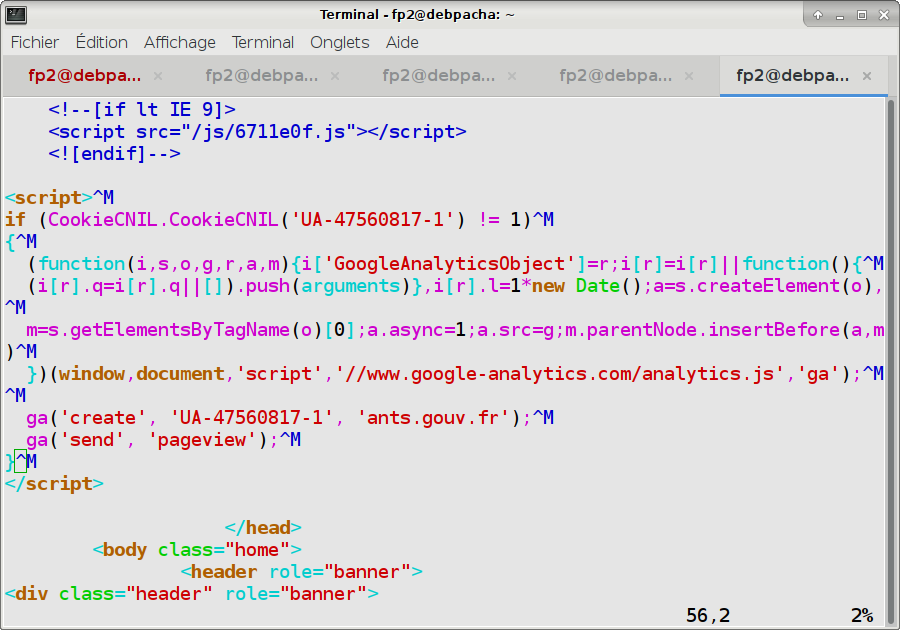Click the 'create' string in the ga call
The height and width of the screenshot is (630, 900).
[x=102, y=418]
